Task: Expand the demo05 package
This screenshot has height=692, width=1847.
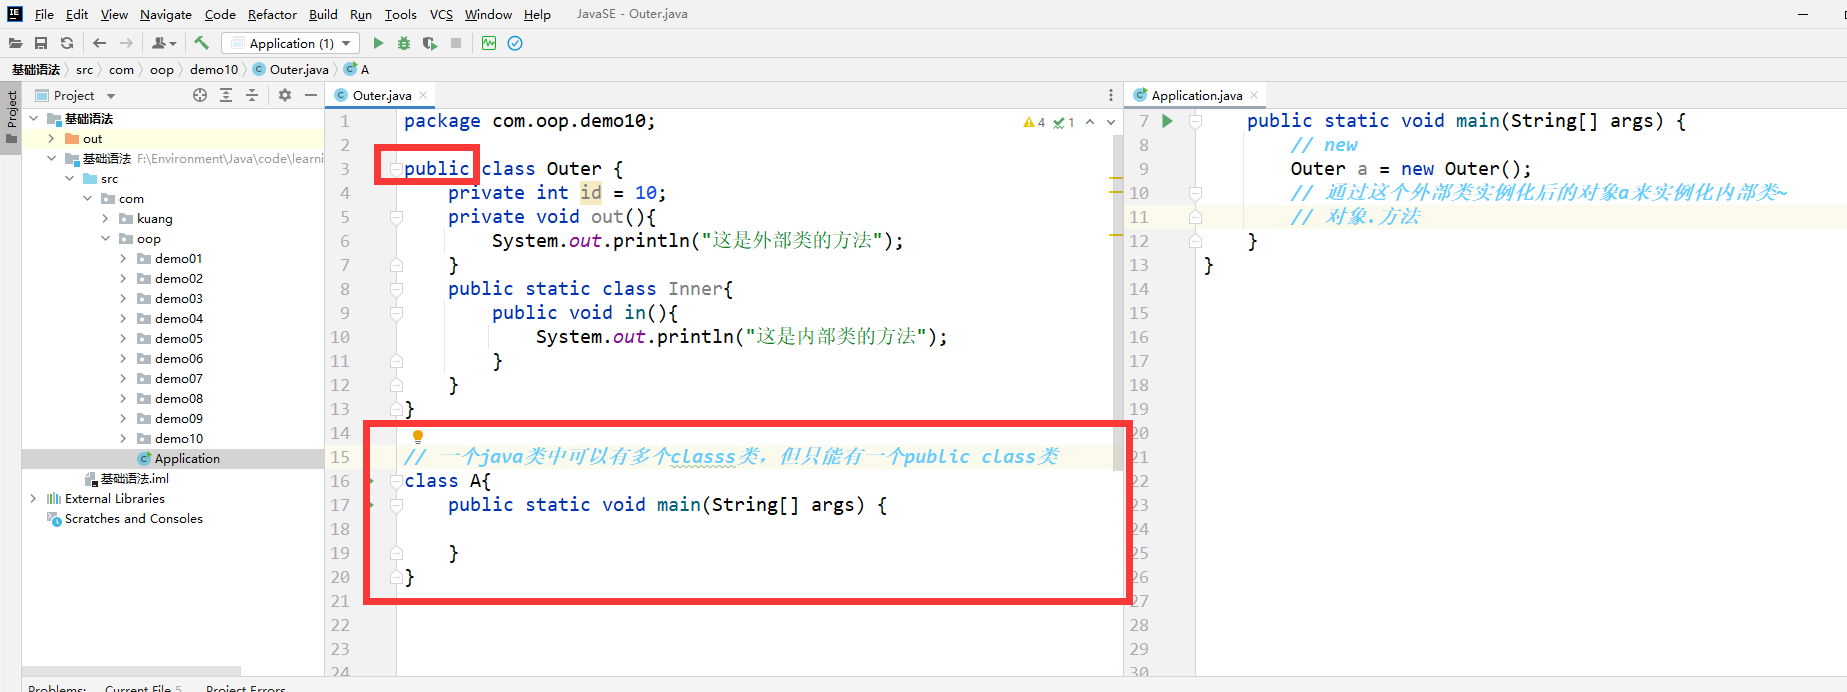Action: click(x=123, y=338)
